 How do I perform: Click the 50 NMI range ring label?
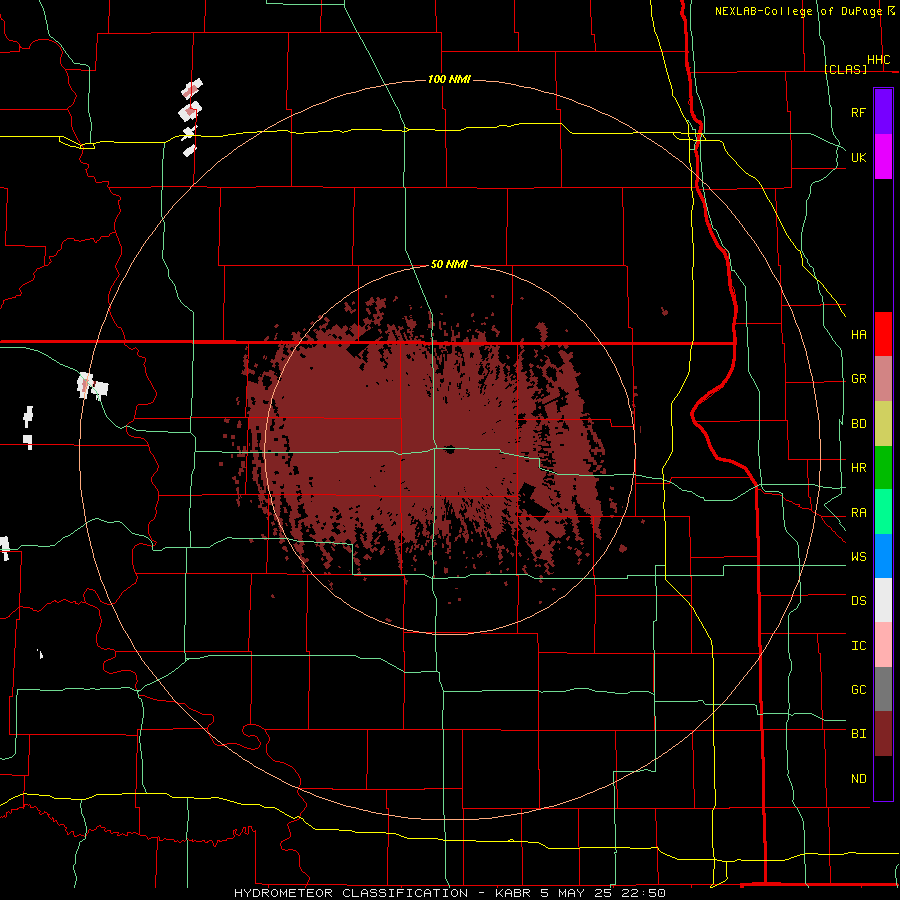click(449, 264)
